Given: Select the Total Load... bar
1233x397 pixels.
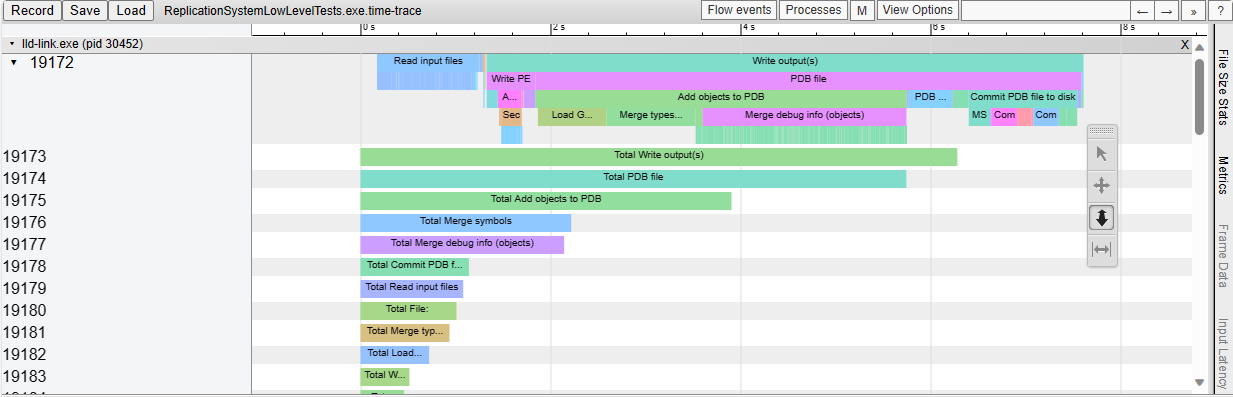Looking at the screenshot, I should tap(394, 354).
